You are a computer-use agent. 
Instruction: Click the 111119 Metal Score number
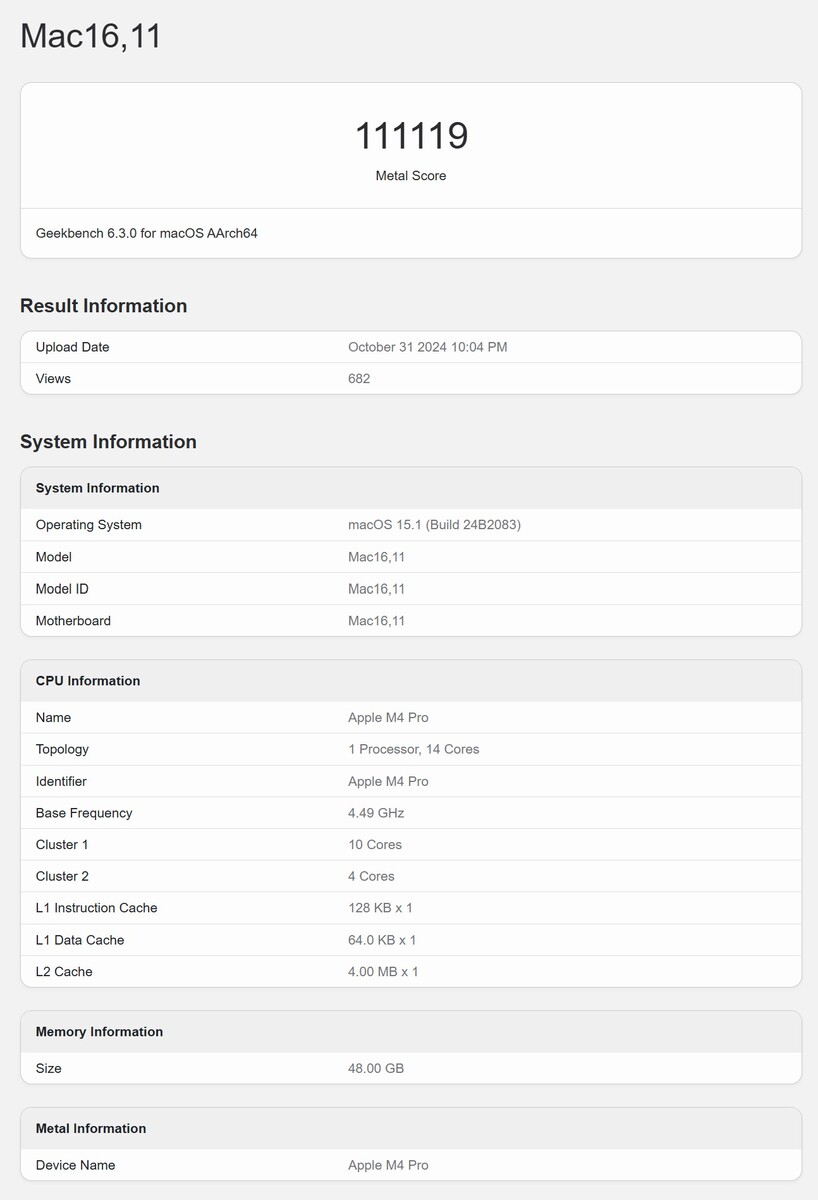pyautogui.click(x=411, y=136)
